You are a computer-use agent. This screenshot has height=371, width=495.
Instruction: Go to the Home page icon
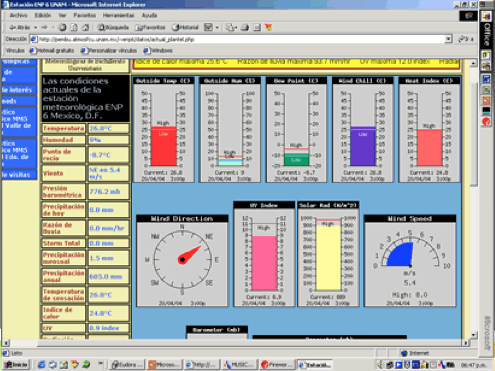(86, 27)
